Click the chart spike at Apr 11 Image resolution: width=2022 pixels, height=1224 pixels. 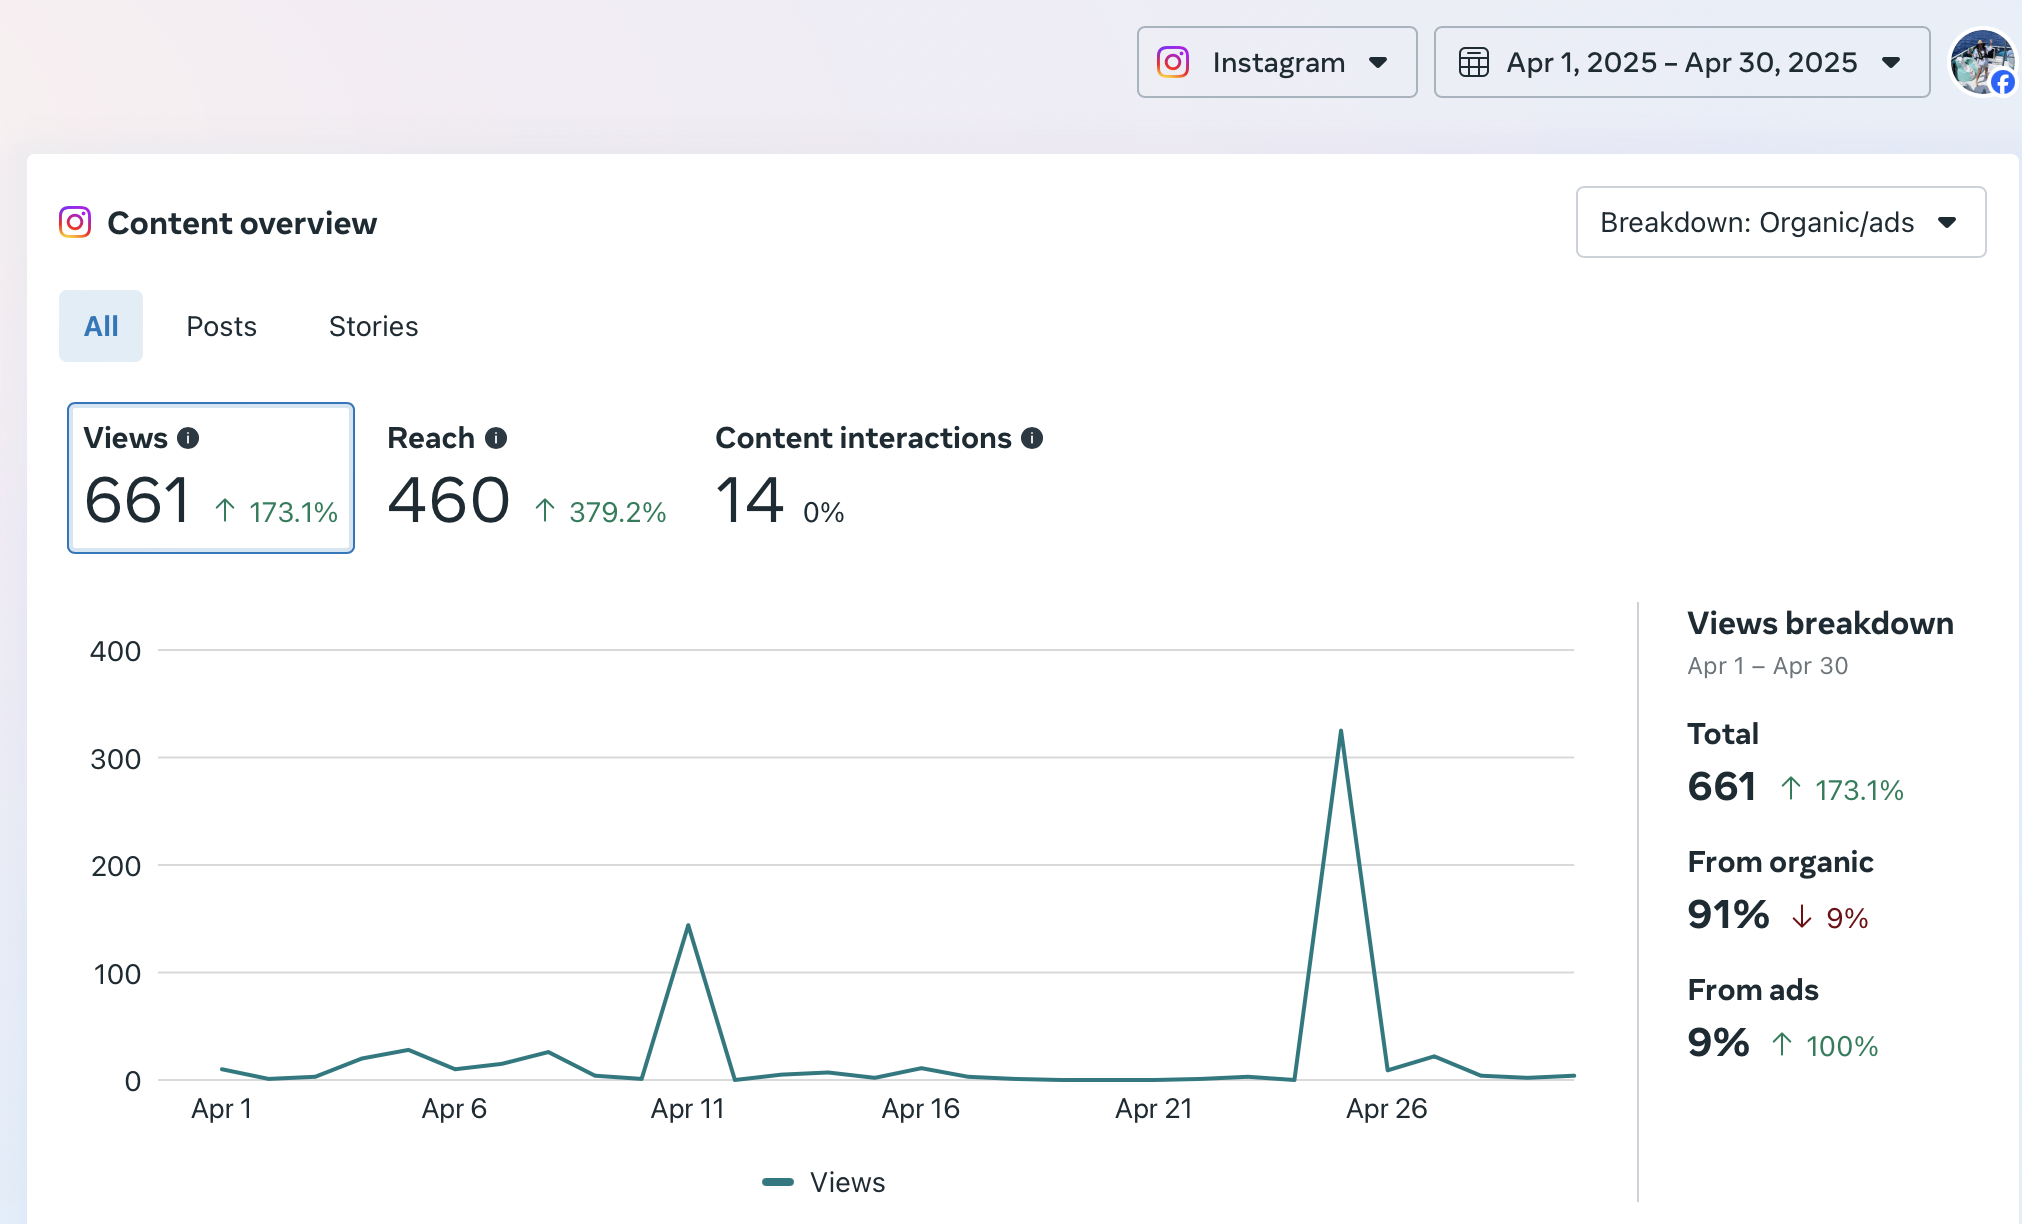[688, 926]
